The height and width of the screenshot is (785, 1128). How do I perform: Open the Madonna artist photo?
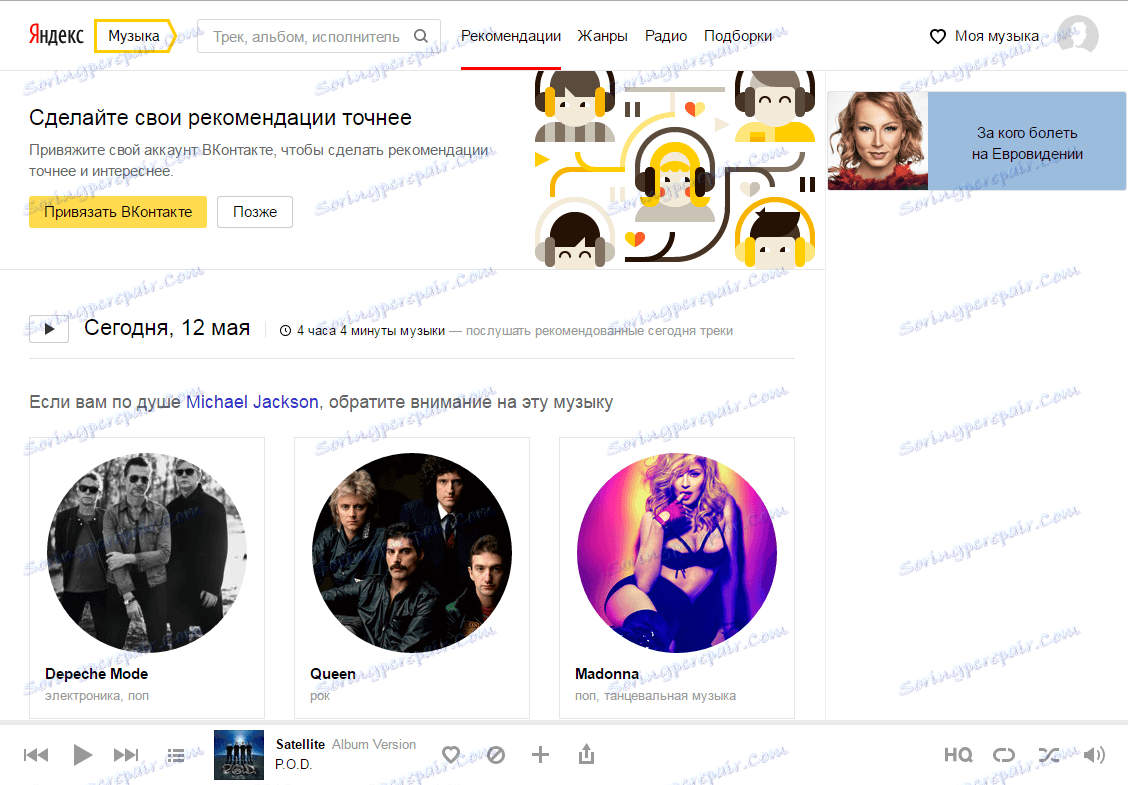(677, 553)
